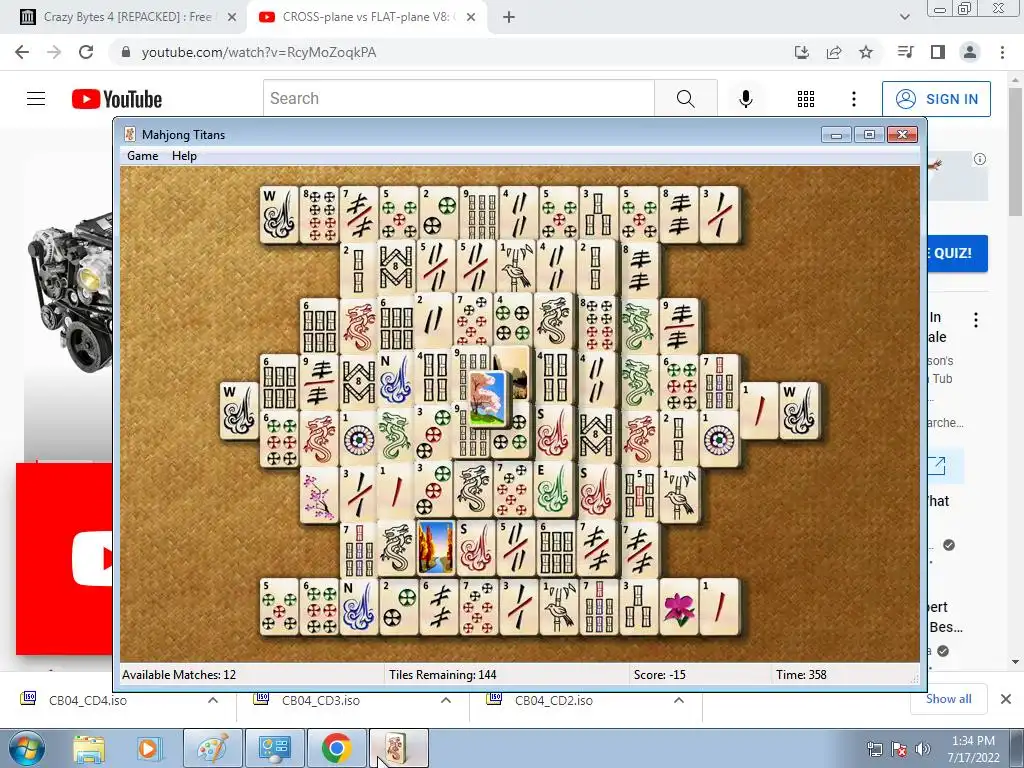1024x768 pixels.
Task: Click the Time: 358 status text
Action: tap(801, 675)
